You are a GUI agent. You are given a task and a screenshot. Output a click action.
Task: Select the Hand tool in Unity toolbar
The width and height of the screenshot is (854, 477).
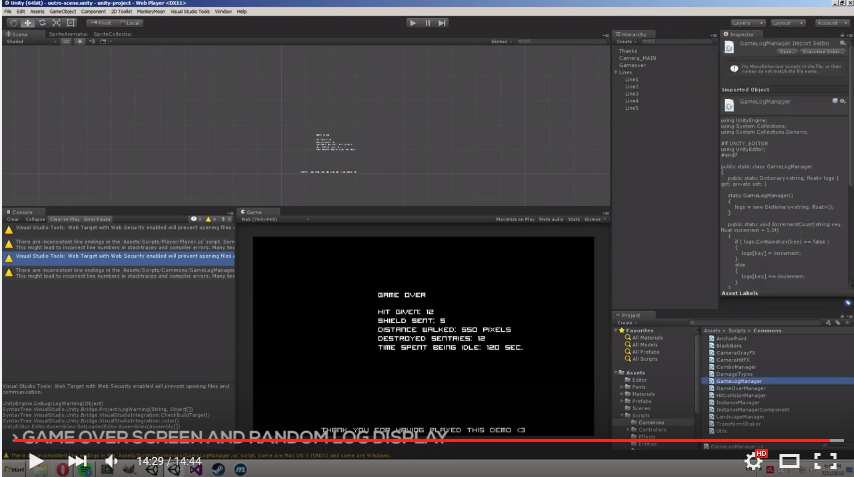[x=13, y=23]
